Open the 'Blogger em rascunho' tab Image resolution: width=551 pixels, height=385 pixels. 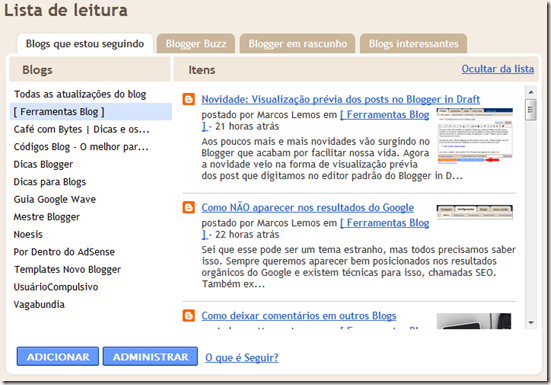[x=298, y=44]
